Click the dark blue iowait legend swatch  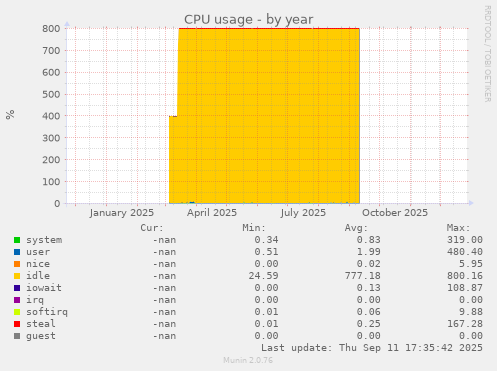tap(17, 288)
